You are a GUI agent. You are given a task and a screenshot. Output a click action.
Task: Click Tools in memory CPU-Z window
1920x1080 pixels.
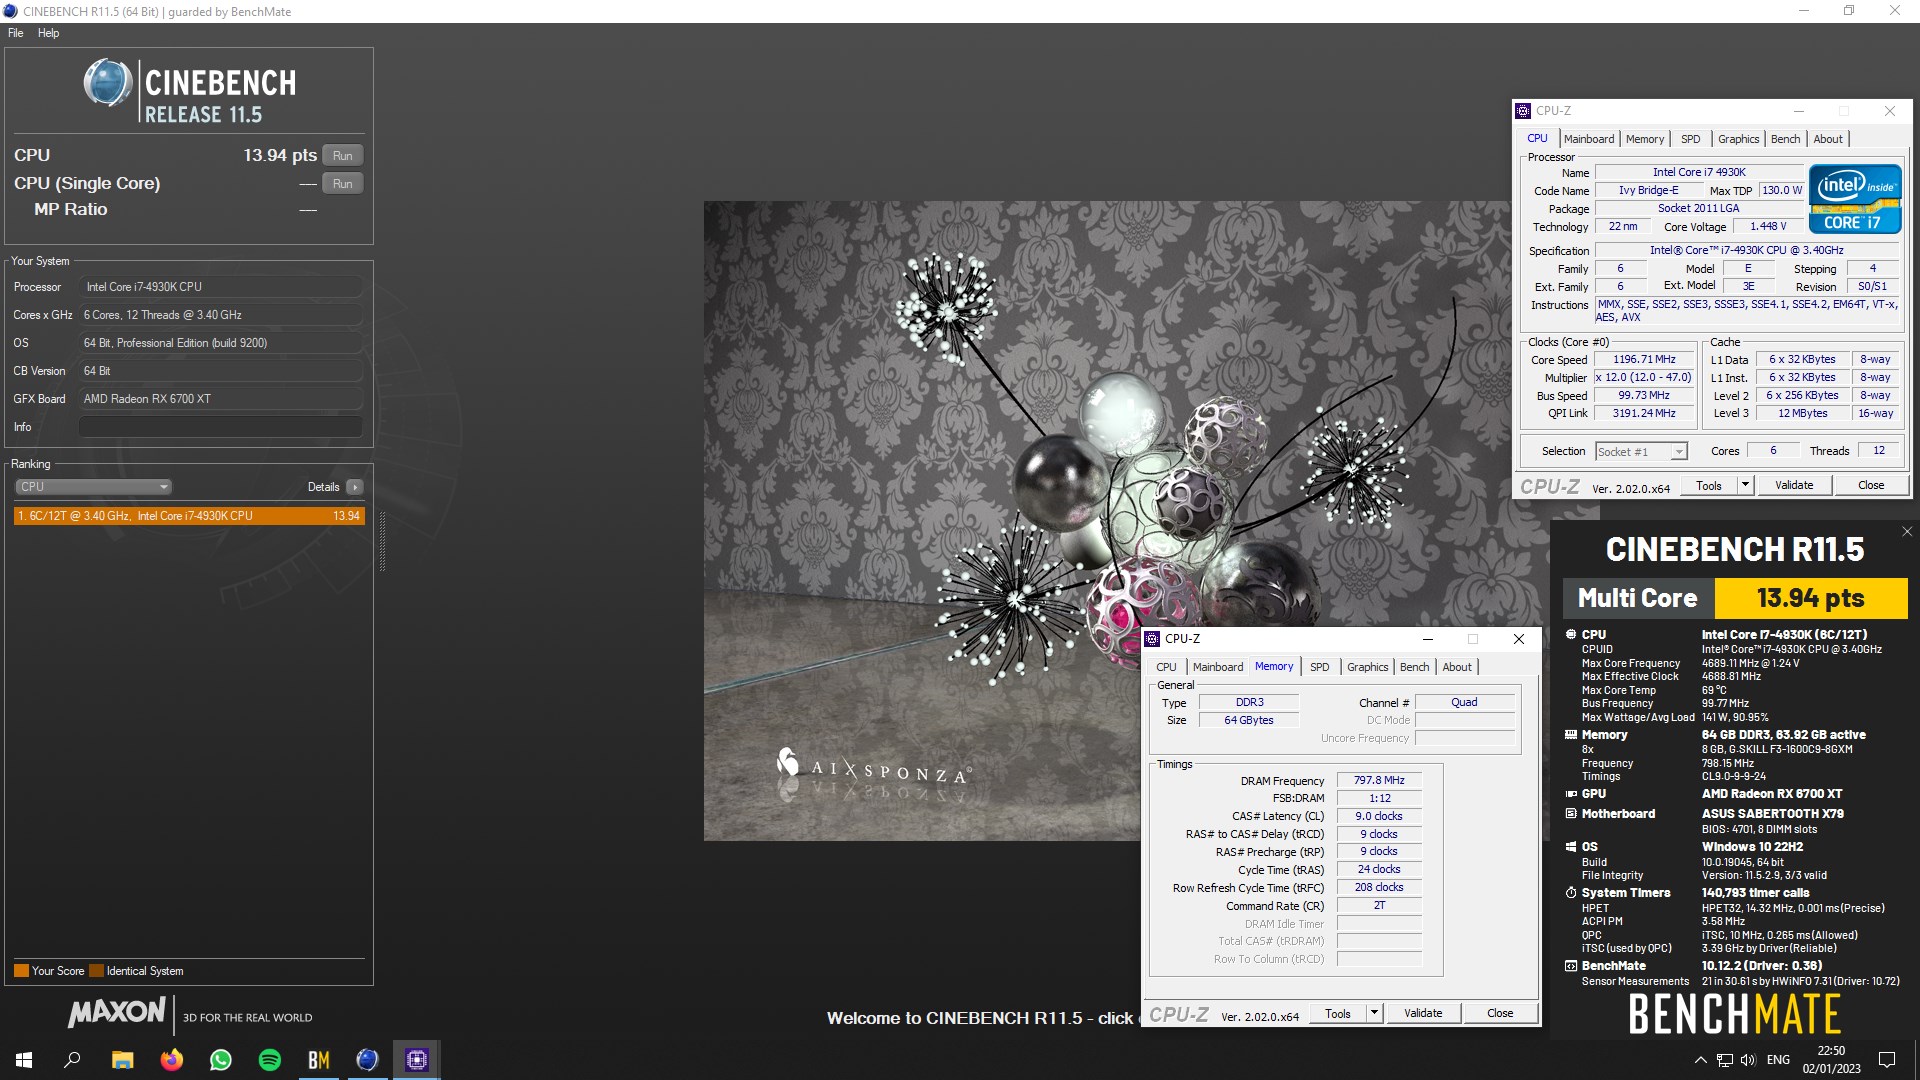1338,1014
